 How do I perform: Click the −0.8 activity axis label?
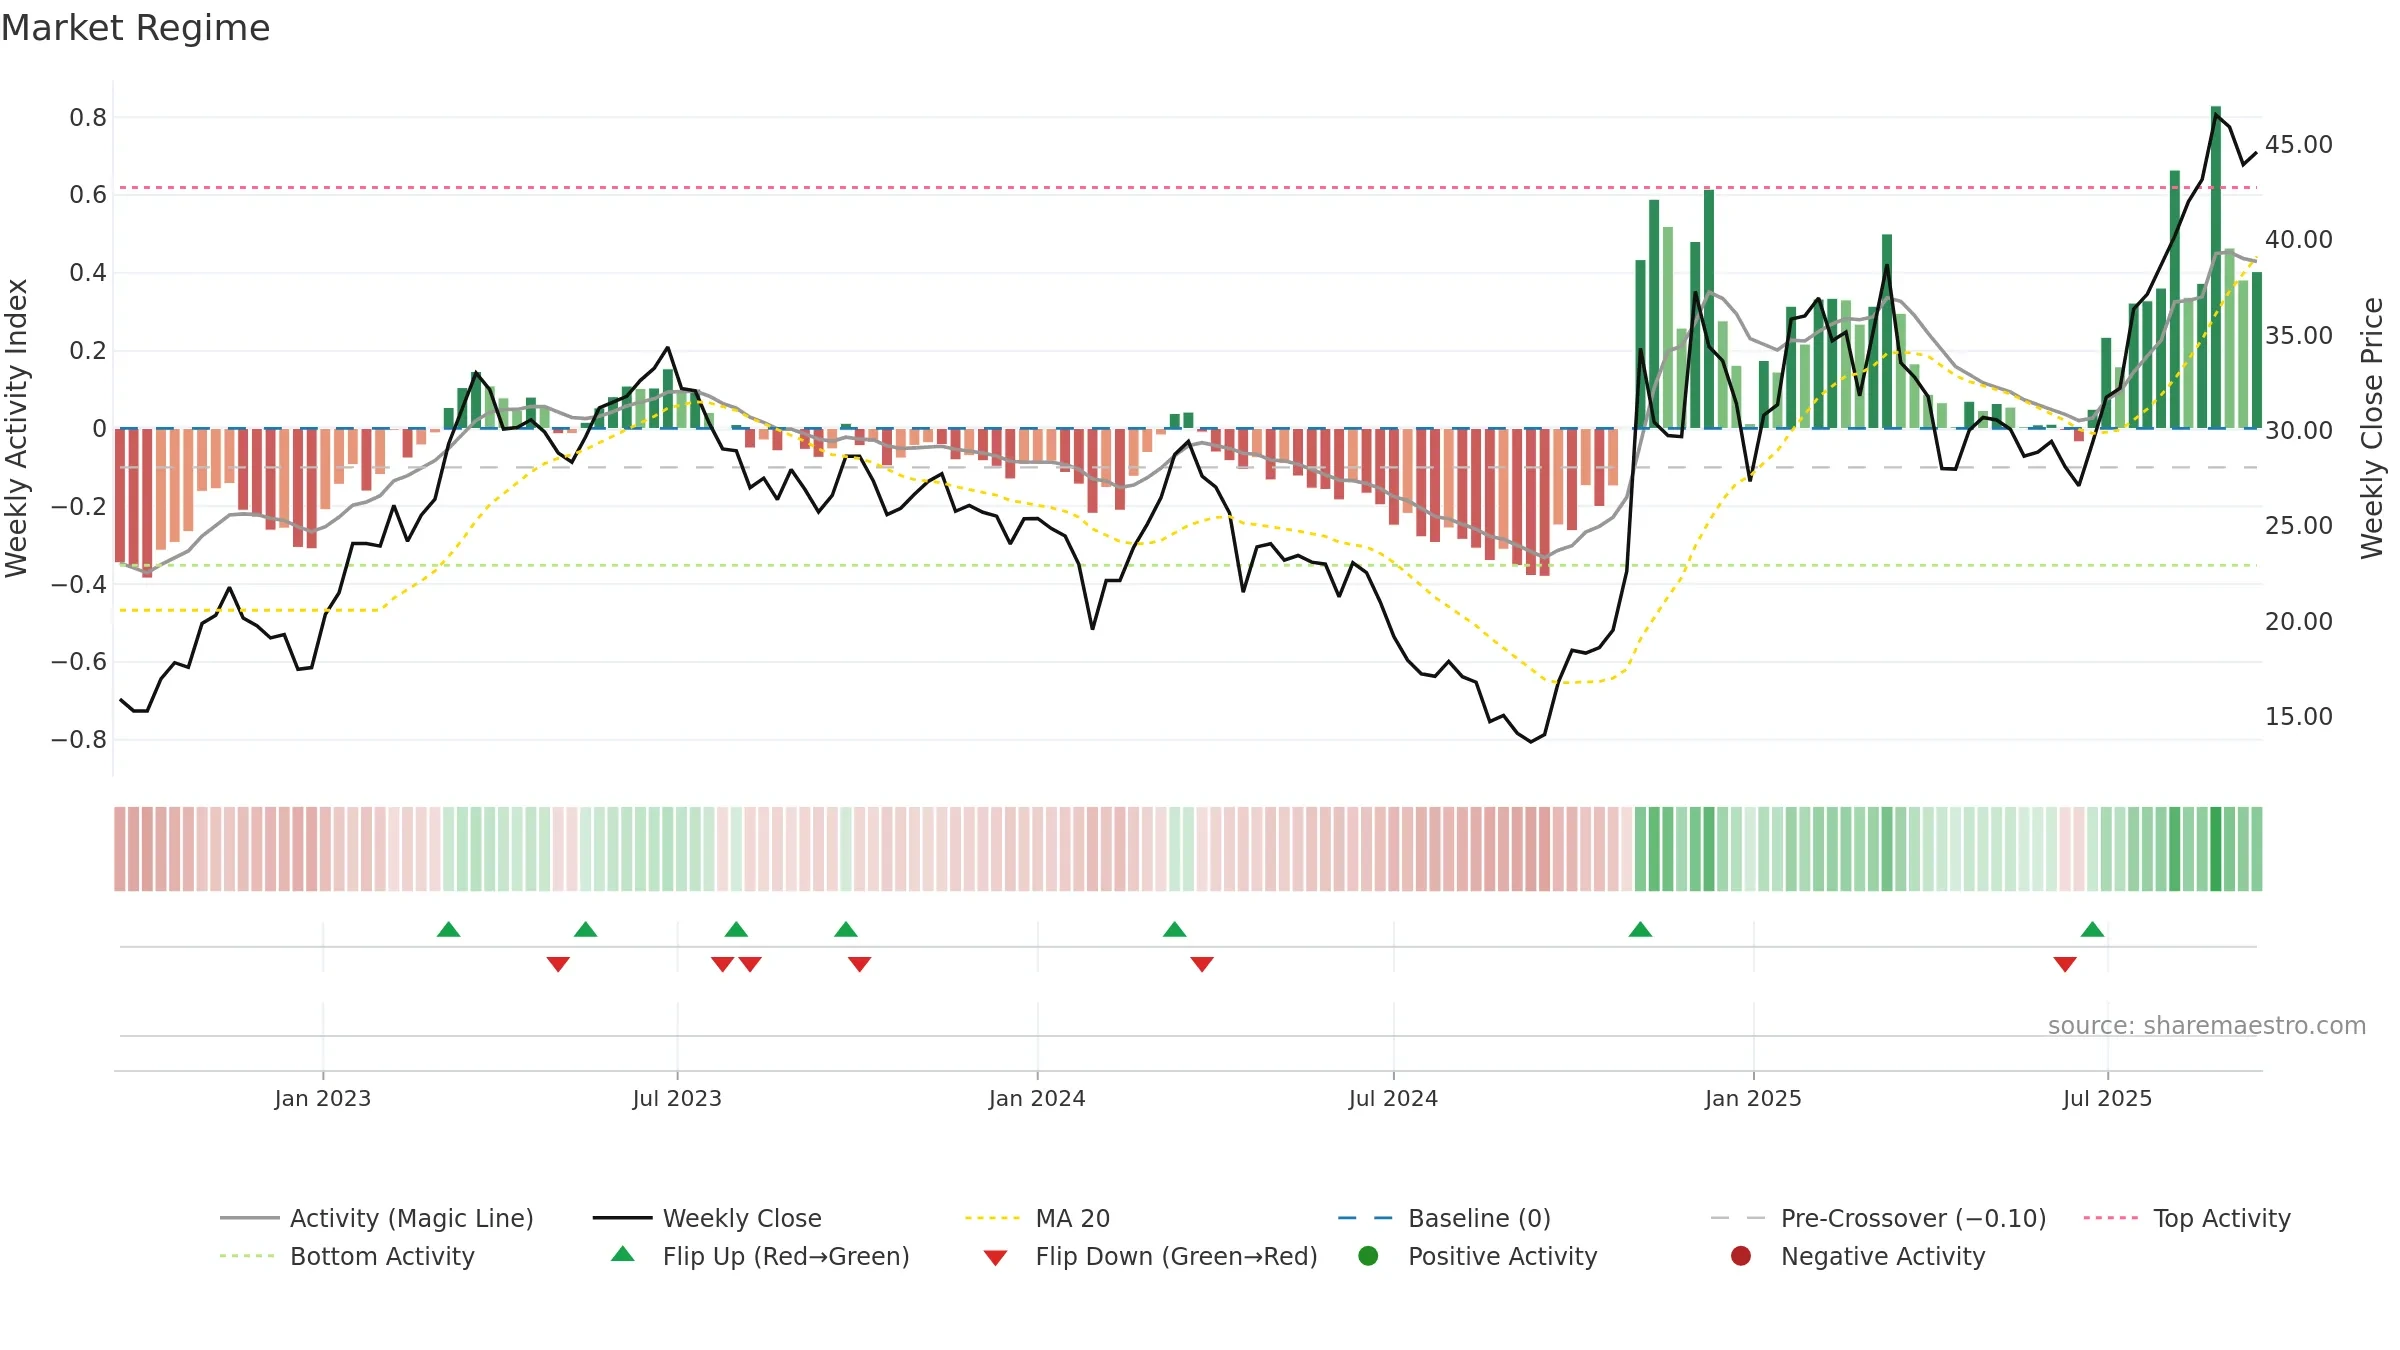click(79, 740)
